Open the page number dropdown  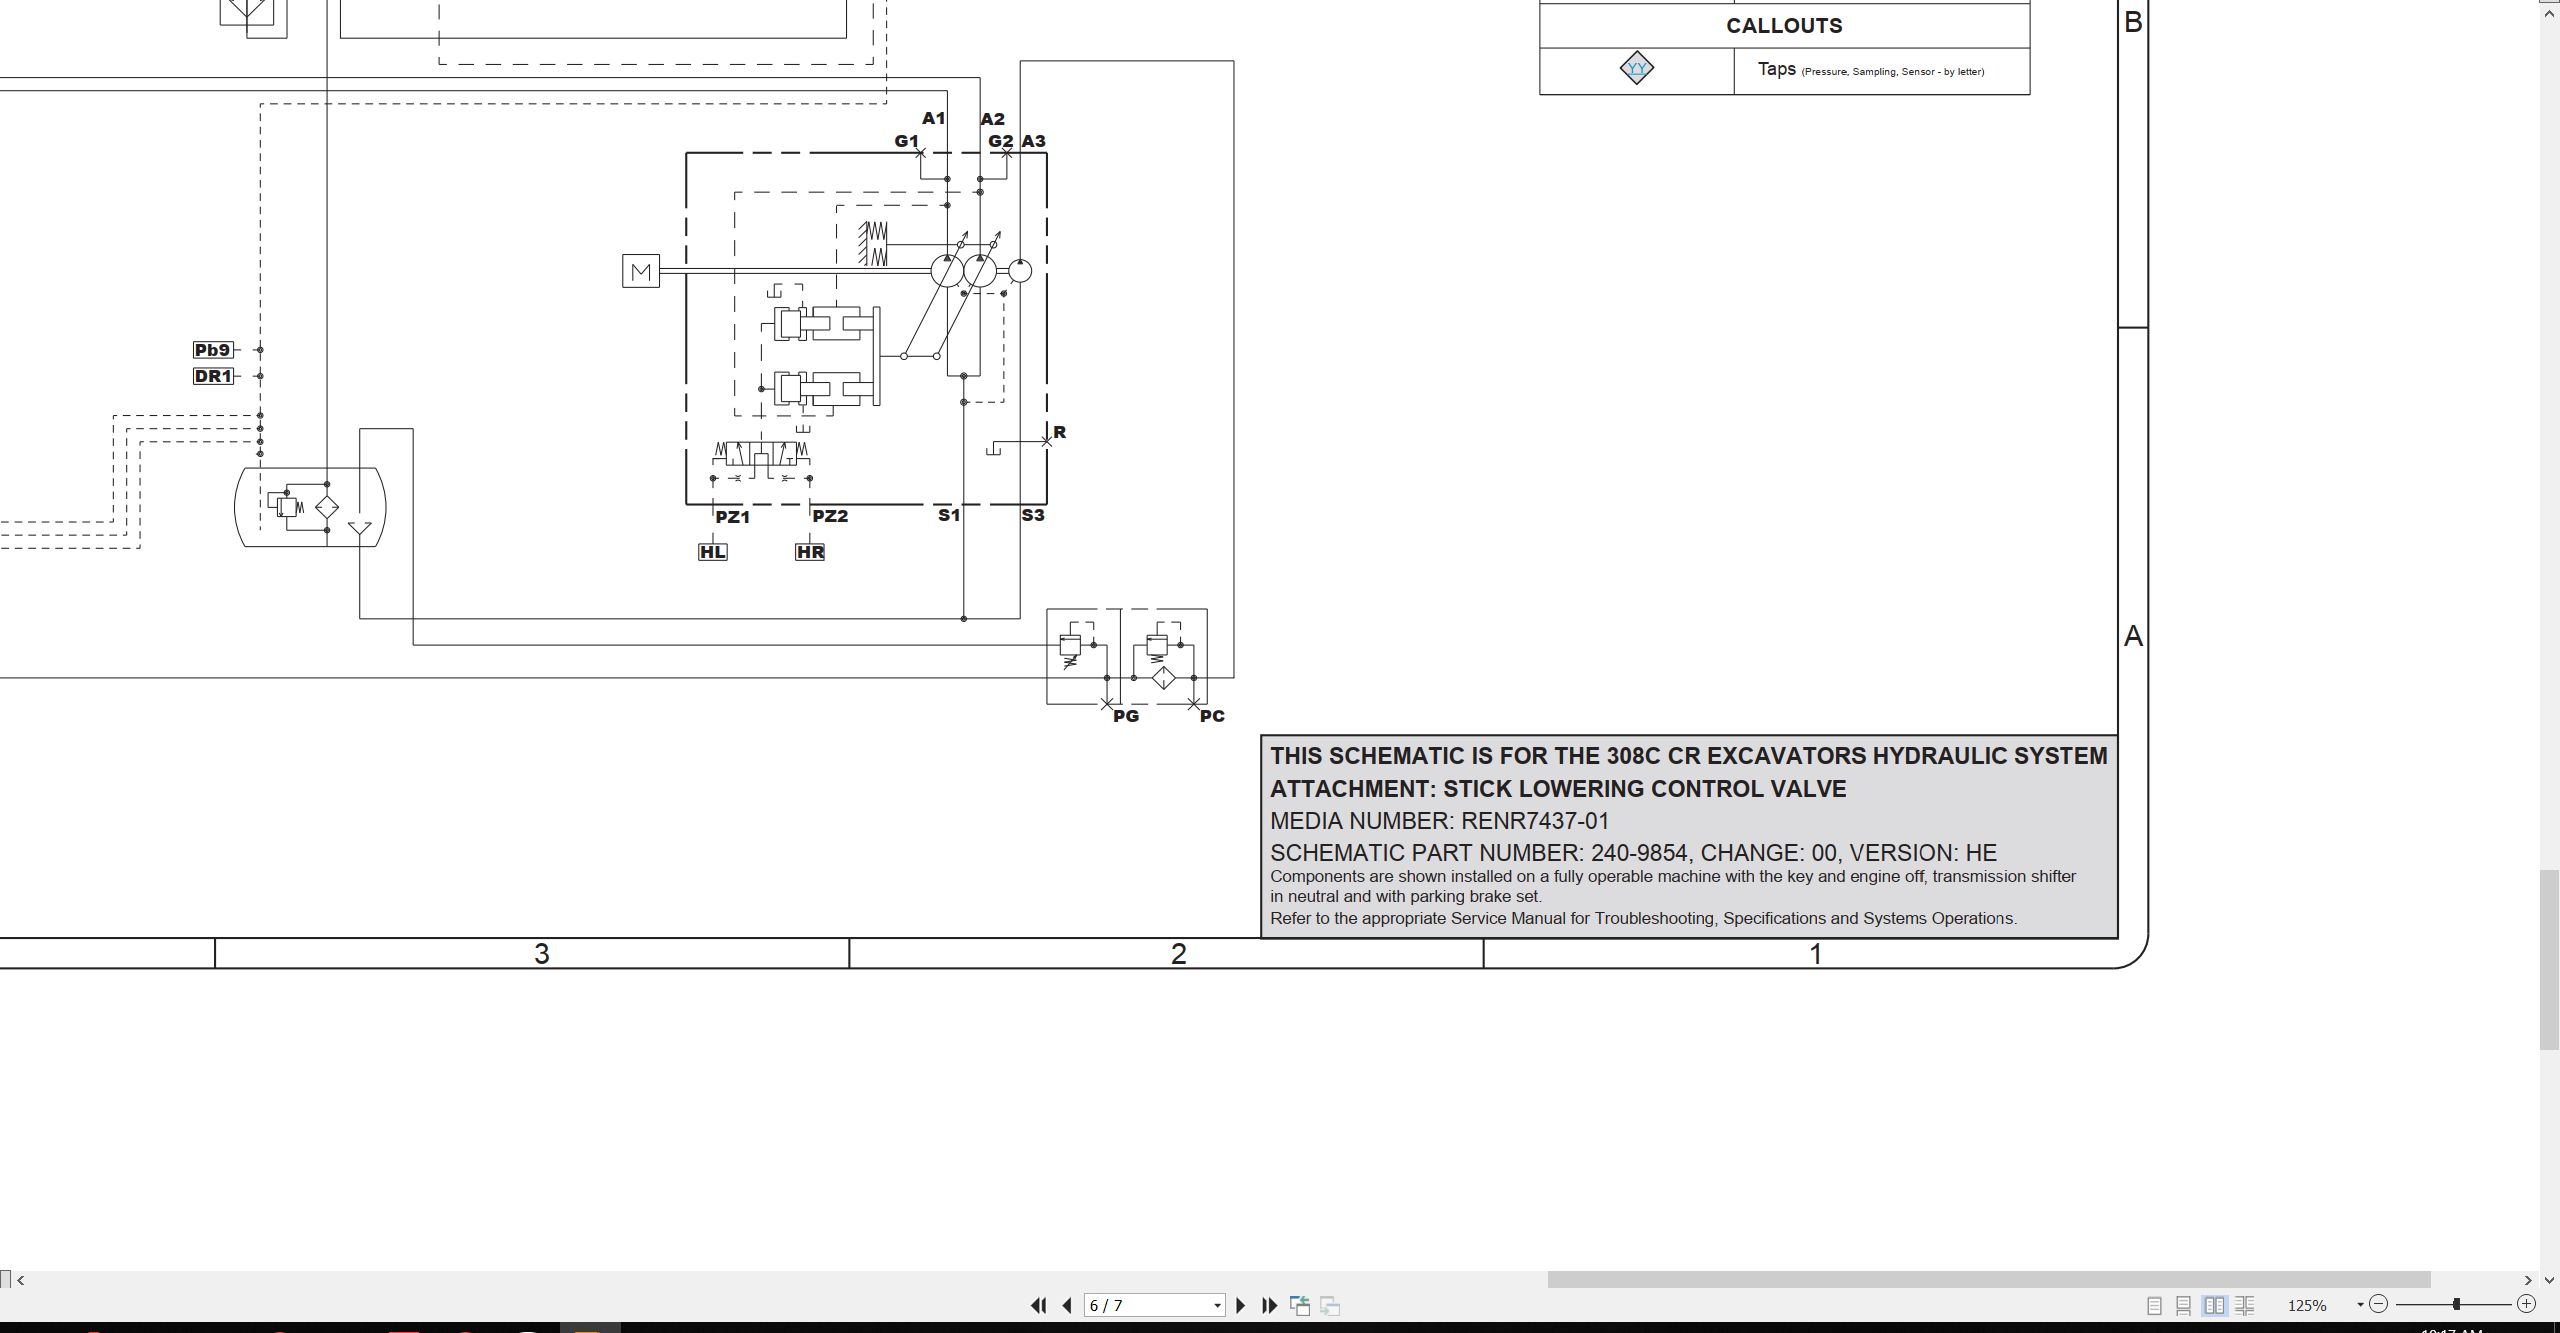[1217, 1306]
